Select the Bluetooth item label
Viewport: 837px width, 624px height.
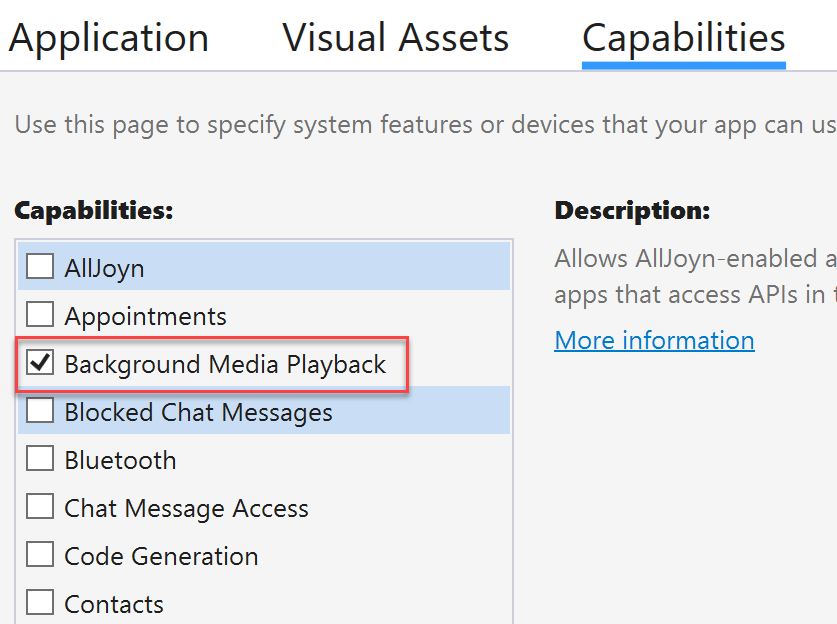[120, 460]
